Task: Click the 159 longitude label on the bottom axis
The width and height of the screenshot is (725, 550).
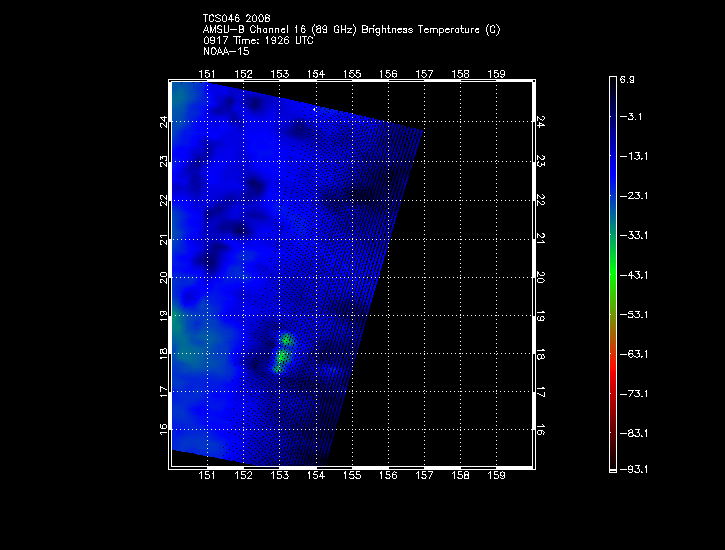Action: click(x=496, y=477)
